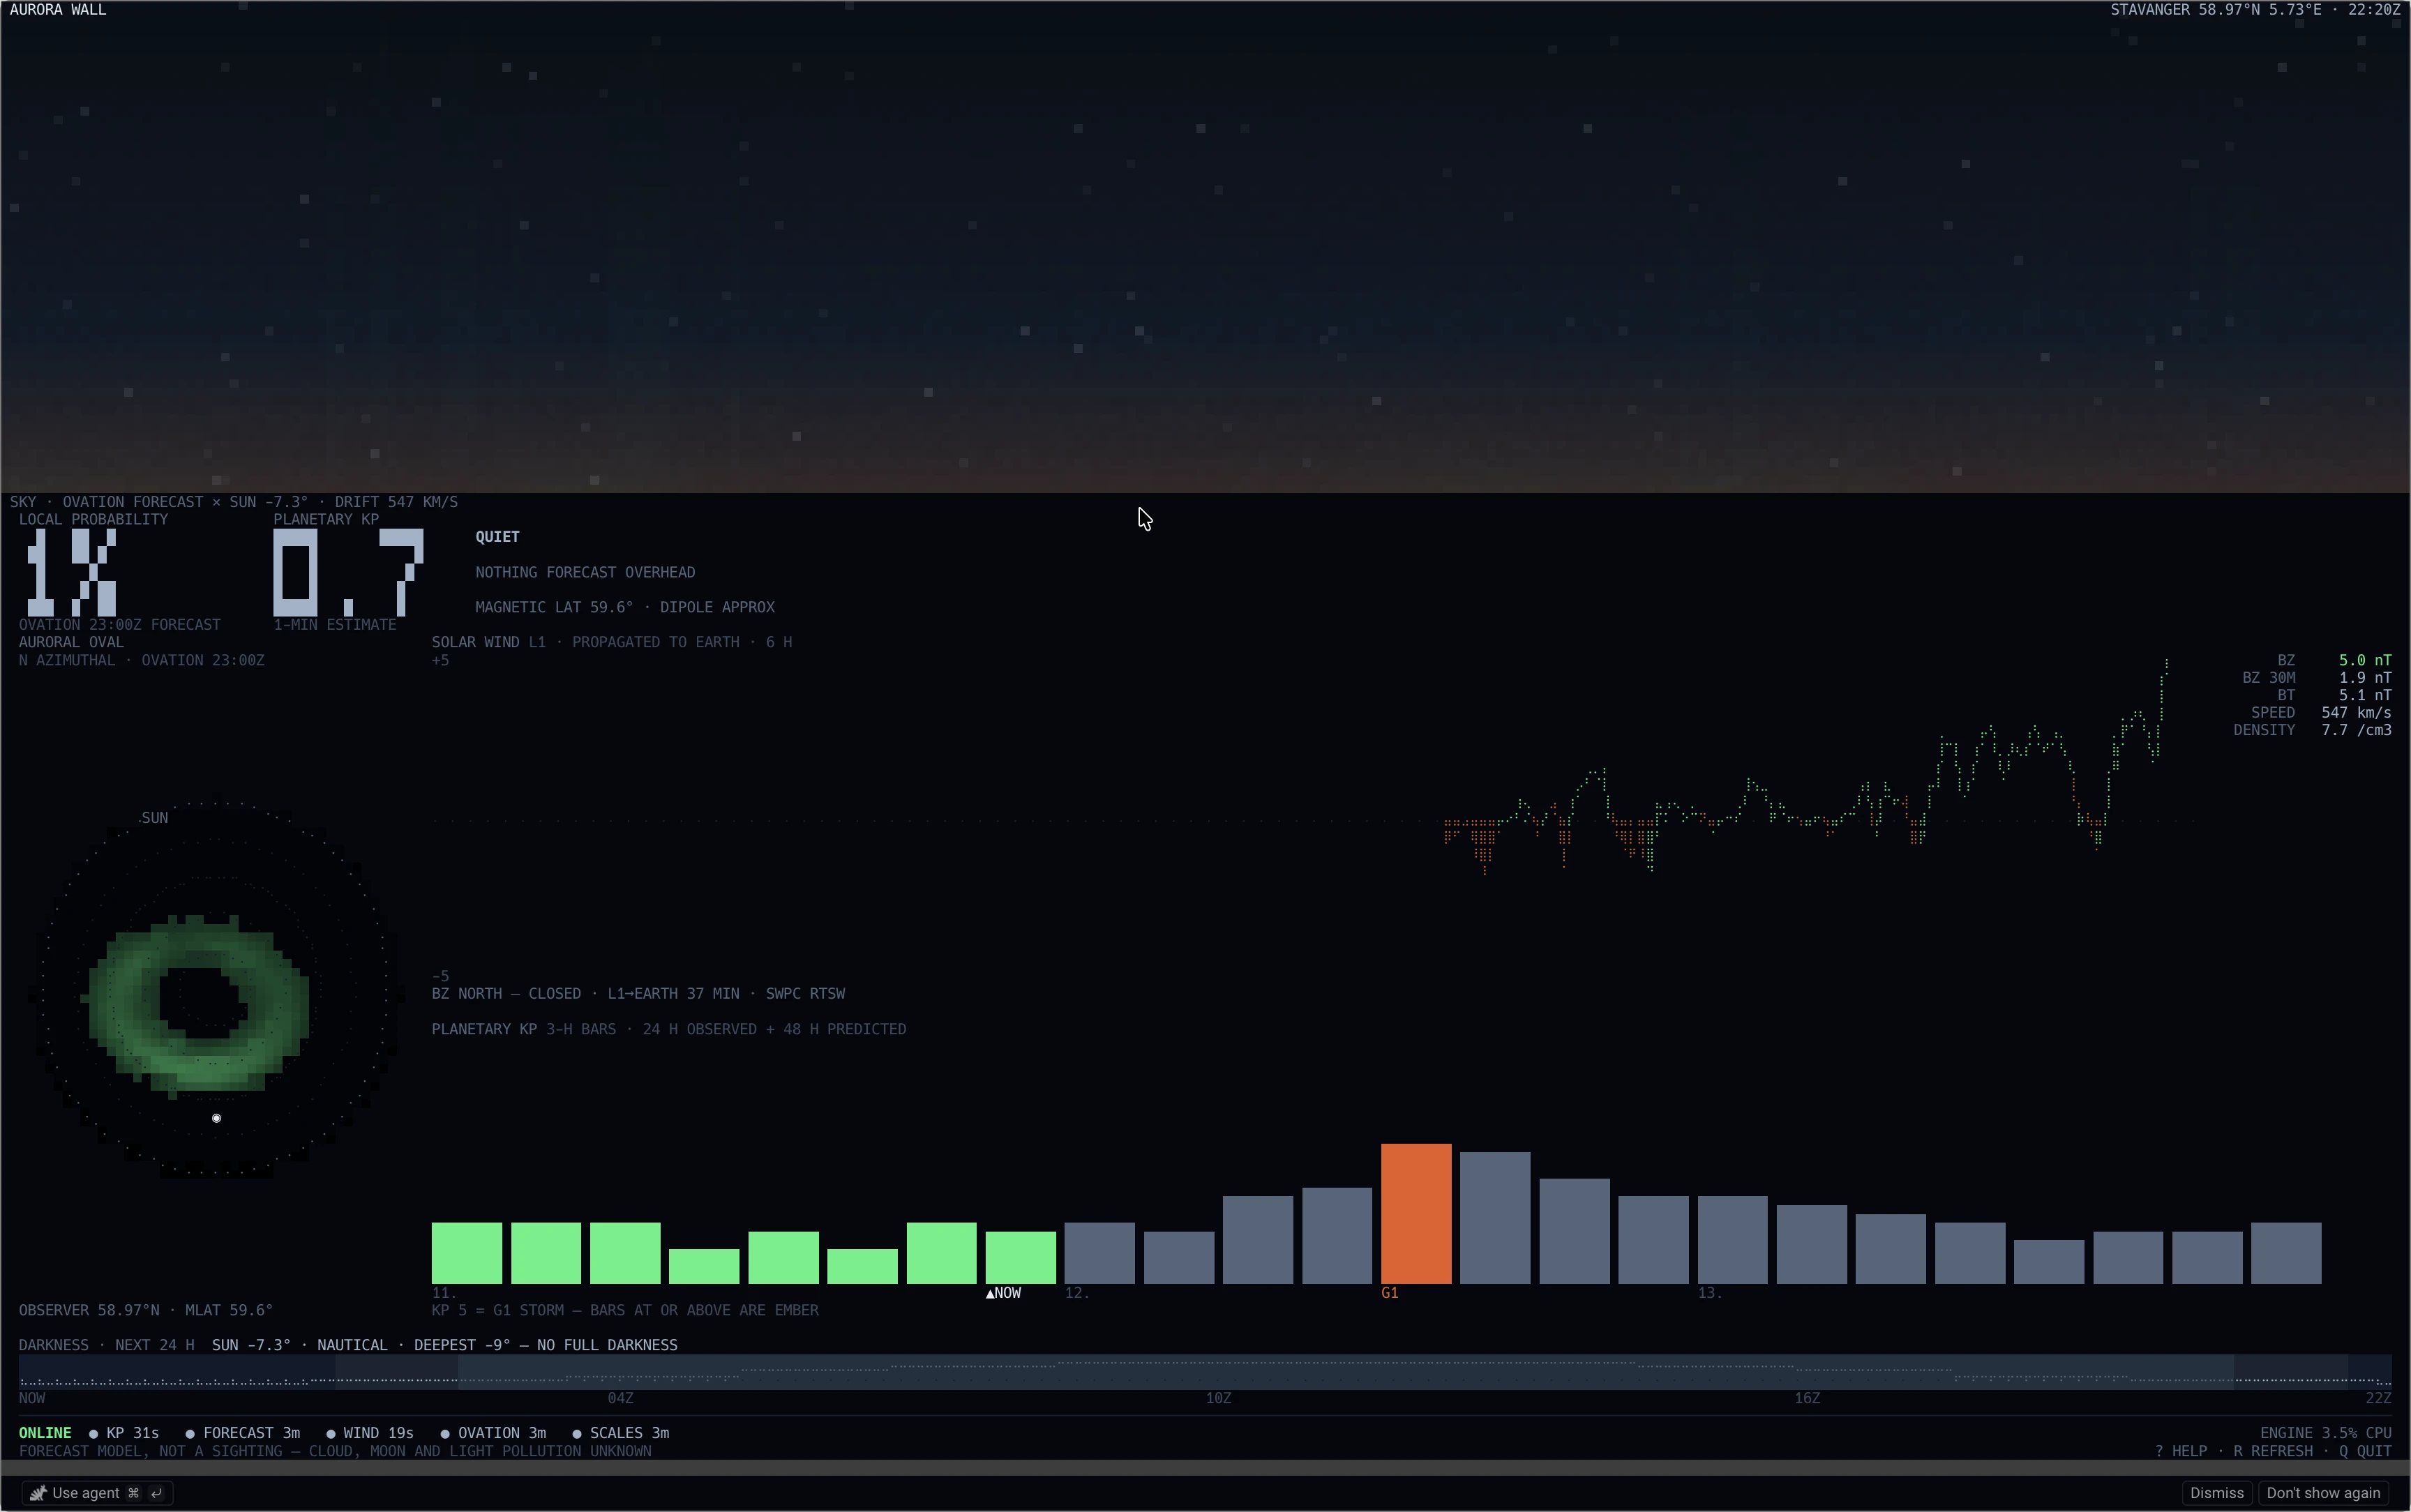Screen dimensions: 2411x1512
Task: Click the horizontal scrollbar above agent bar
Action: 1205,1467
